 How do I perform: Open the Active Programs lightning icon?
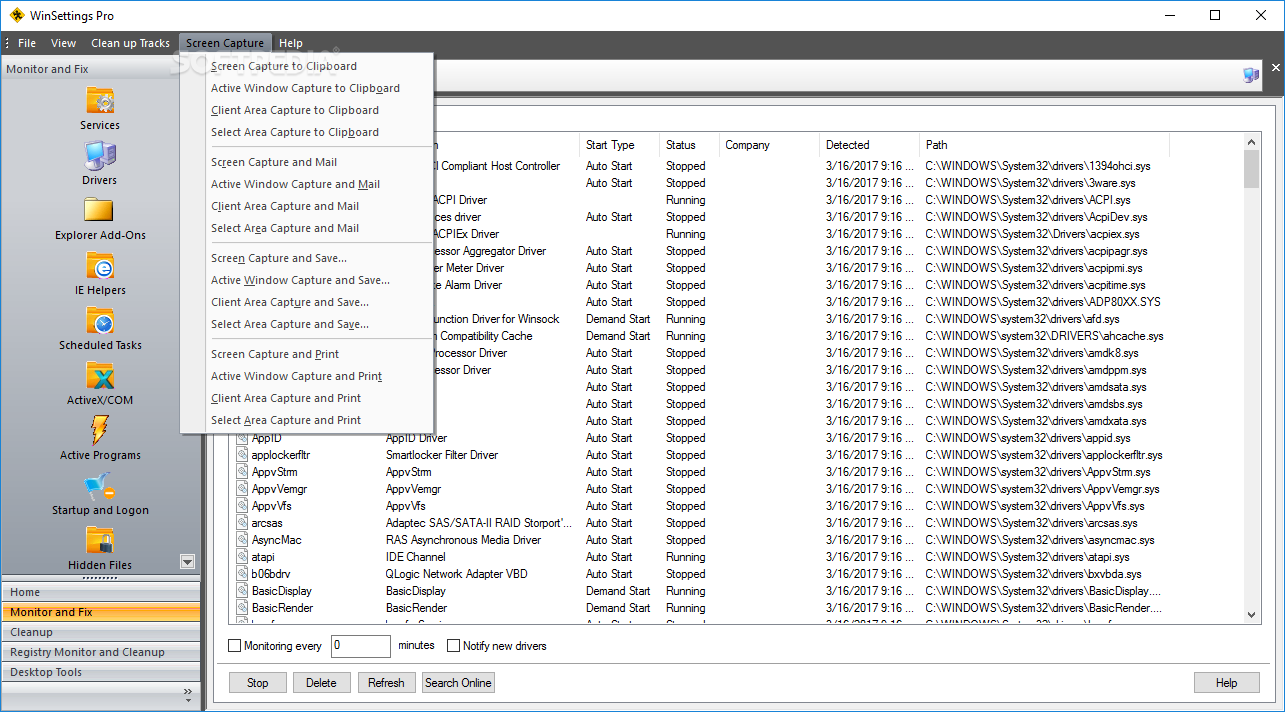[100, 430]
